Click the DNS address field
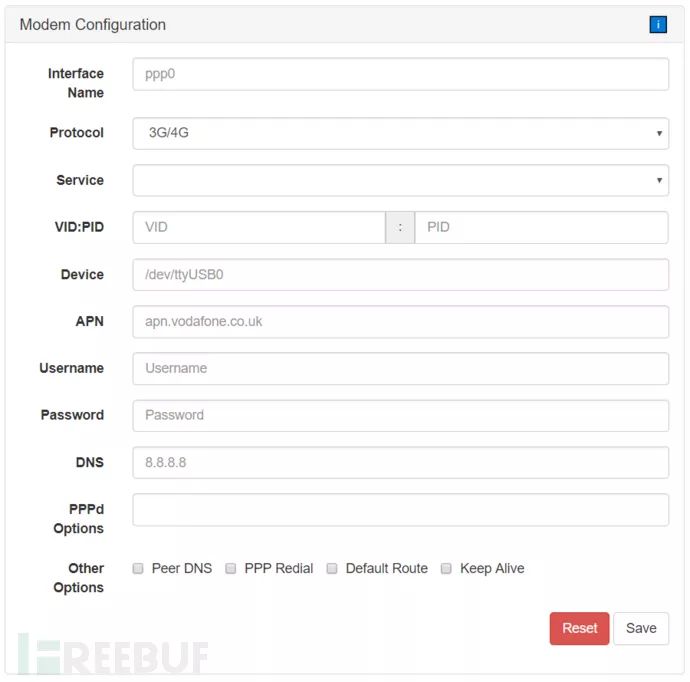Screen dimensions: 690x682 400,463
